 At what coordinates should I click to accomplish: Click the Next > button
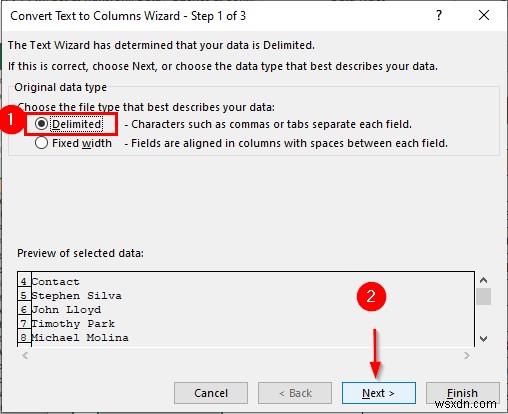coord(379,393)
